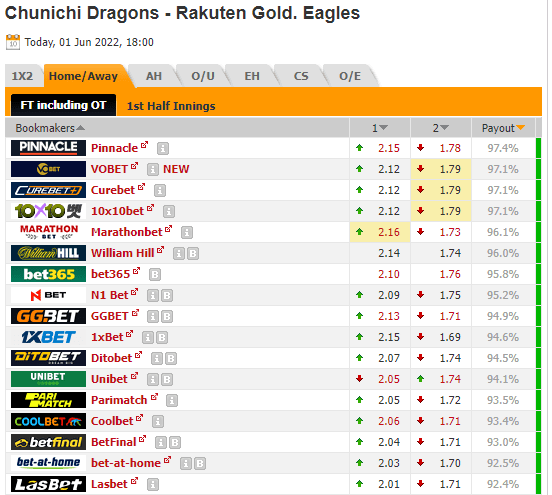Select FT including OT option
This screenshot has width=552, height=495.
point(63,105)
